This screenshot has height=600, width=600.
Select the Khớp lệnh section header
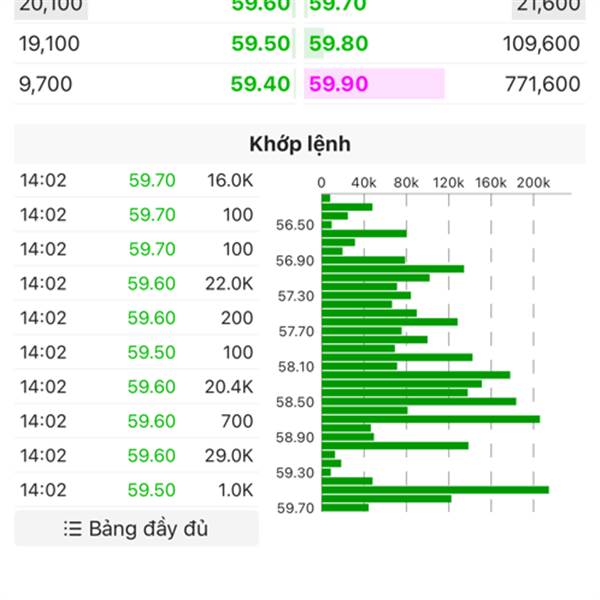(300, 144)
